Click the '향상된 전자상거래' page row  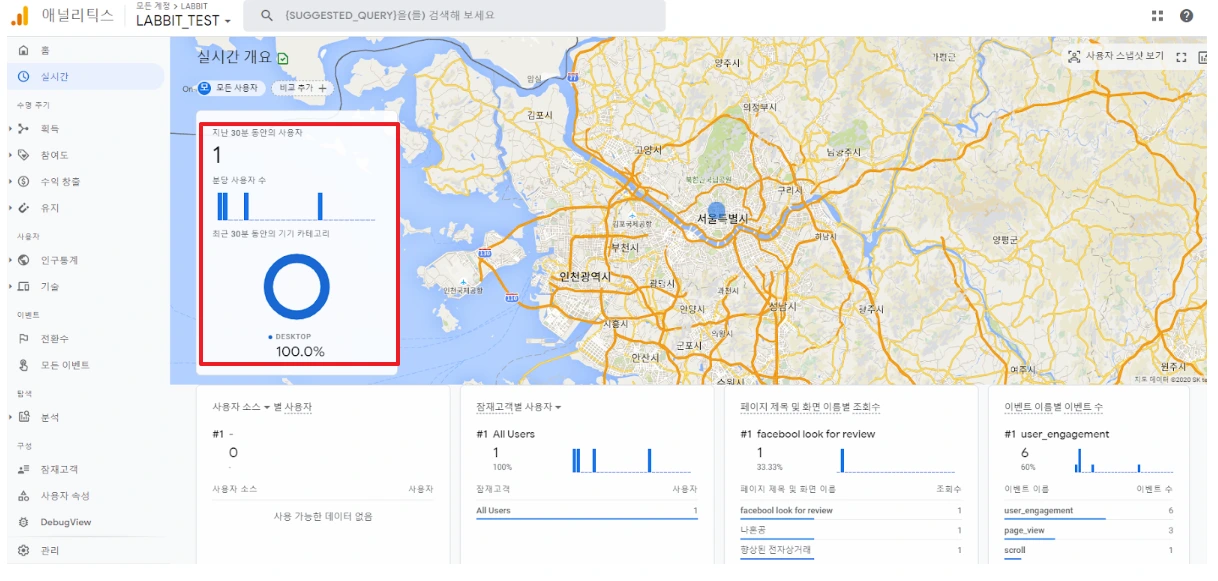point(851,551)
